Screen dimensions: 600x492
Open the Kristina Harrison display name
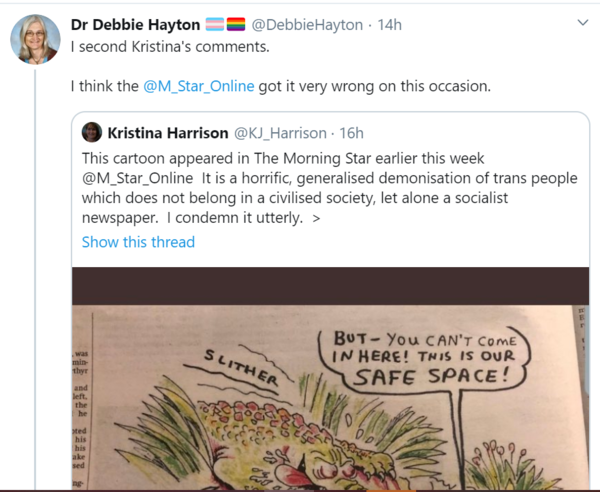(x=167, y=133)
